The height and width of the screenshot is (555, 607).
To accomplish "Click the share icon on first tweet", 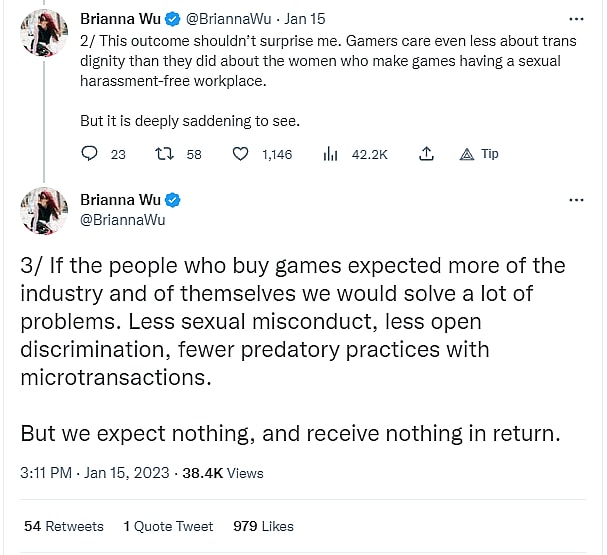I will [x=426, y=154].
